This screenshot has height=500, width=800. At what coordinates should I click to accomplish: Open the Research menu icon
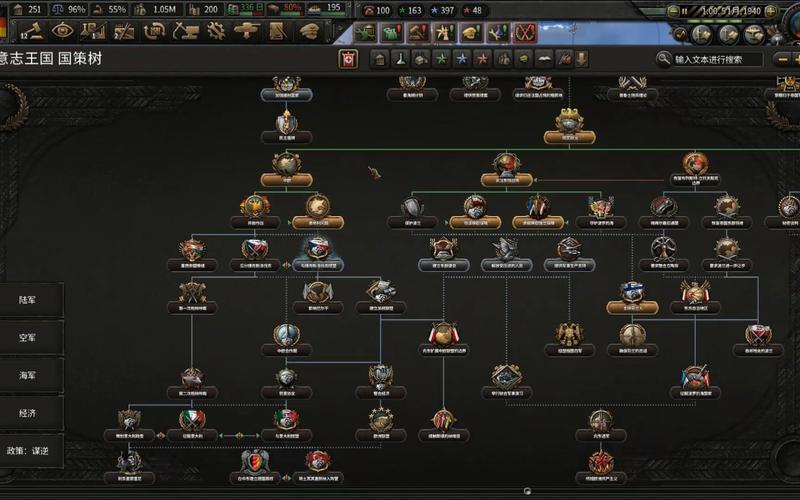tap(93, 31)
